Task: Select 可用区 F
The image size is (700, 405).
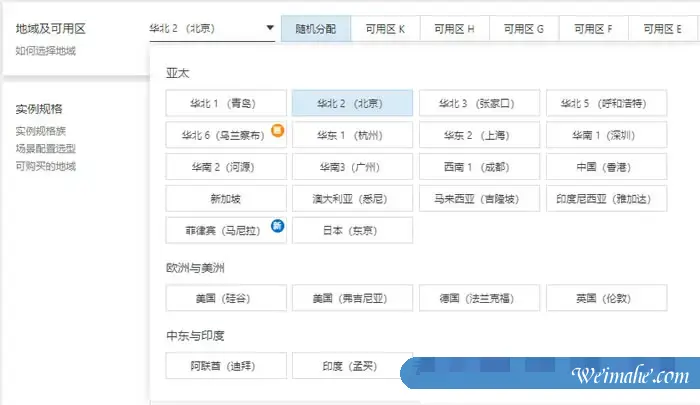Action: (593, 29)
